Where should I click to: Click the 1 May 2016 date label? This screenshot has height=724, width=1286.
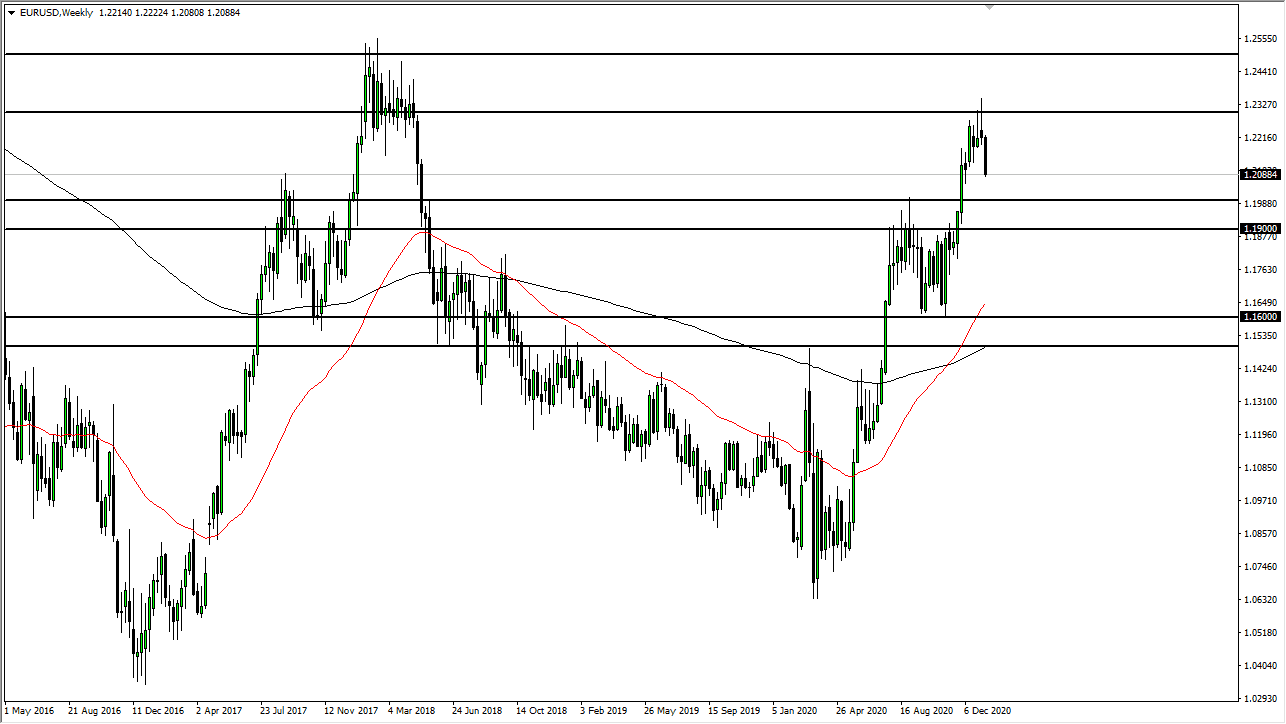(24, 711)
